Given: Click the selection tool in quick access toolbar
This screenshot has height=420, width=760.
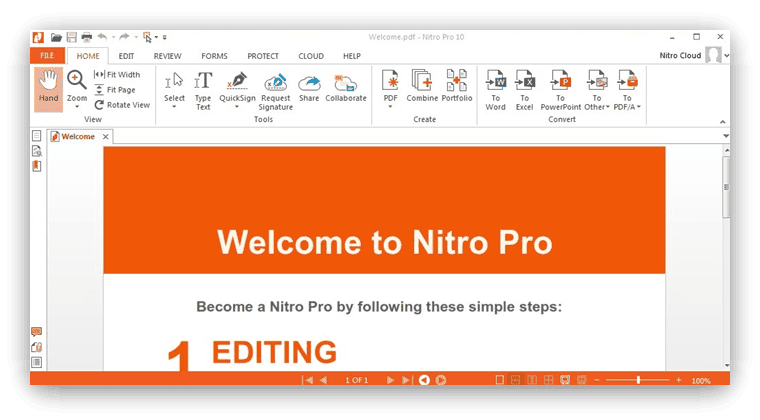Looking at the screenshot, I should 147,37.
